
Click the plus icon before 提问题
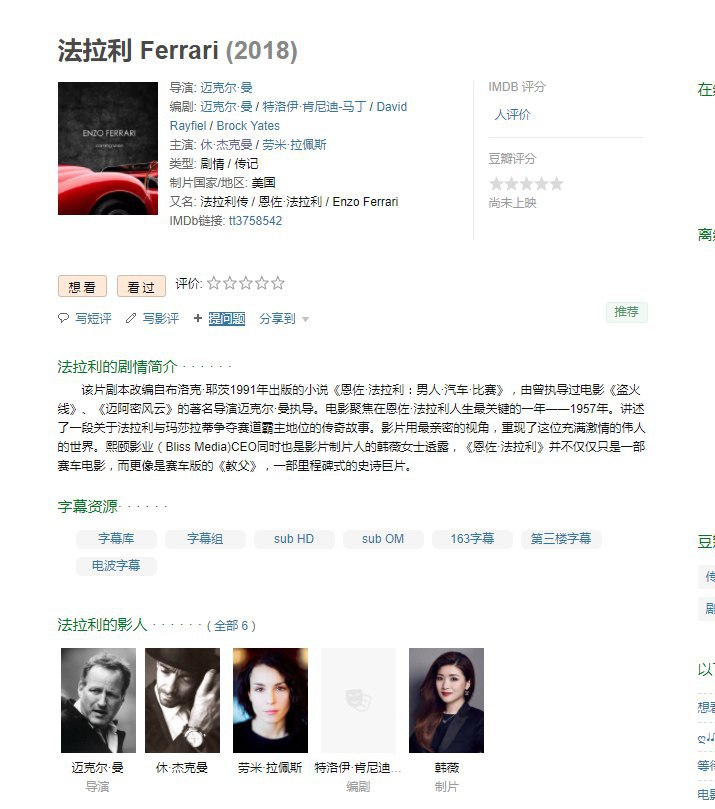pyautogui.click(x=198, y=318)
